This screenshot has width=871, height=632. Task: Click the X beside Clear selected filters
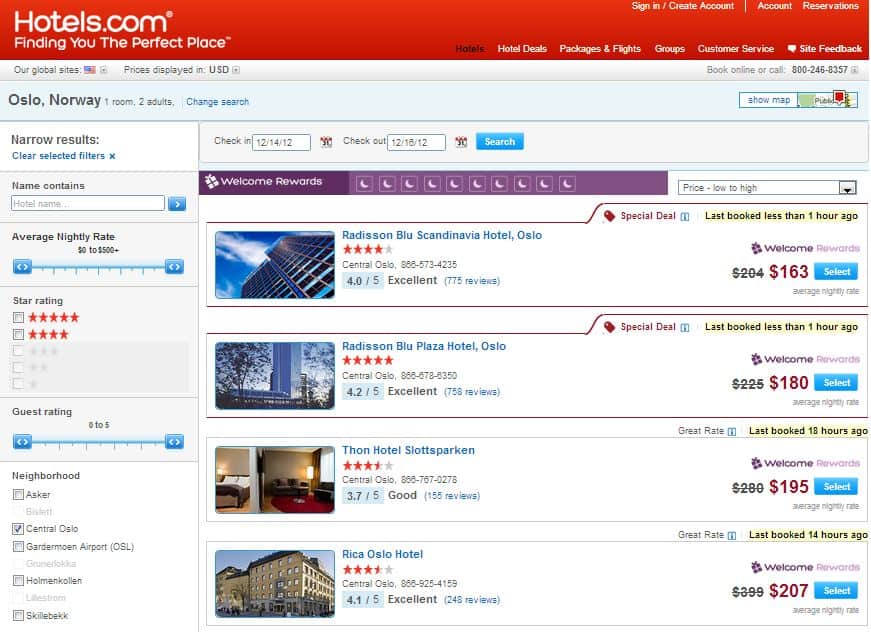tap(112, 157)
